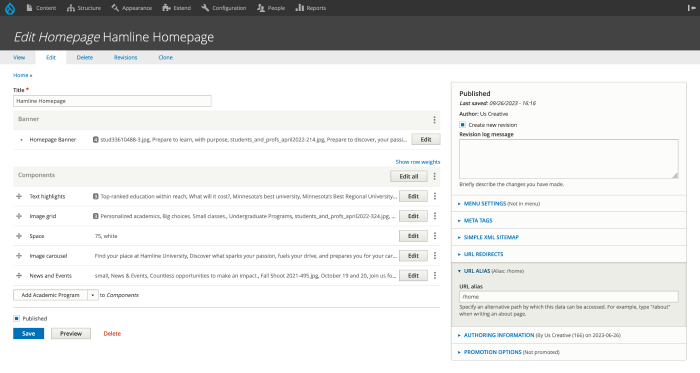The width and height of the screenshot is (700, 373).
Task: Switch to the Revisions tab
Action: tap(125, 57)
